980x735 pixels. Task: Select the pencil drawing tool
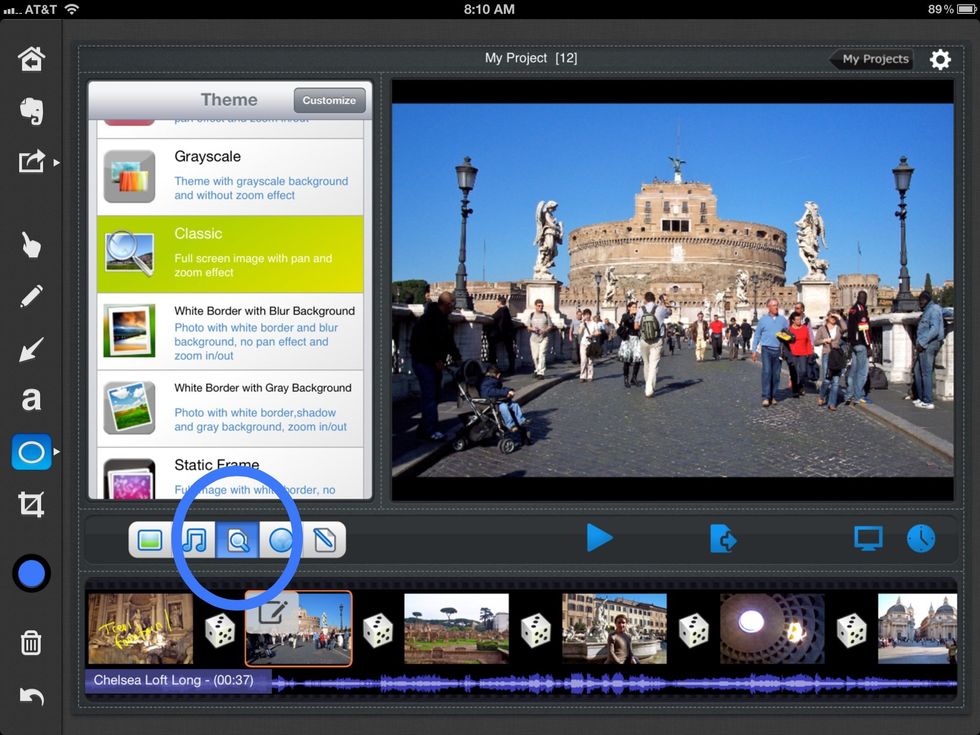(31, 297)
